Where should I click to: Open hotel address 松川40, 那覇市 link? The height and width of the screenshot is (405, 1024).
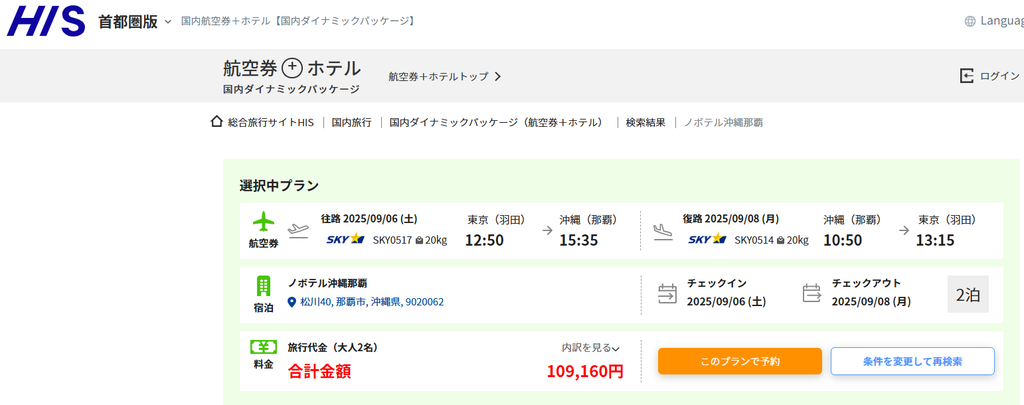click(x=372, y=302)
